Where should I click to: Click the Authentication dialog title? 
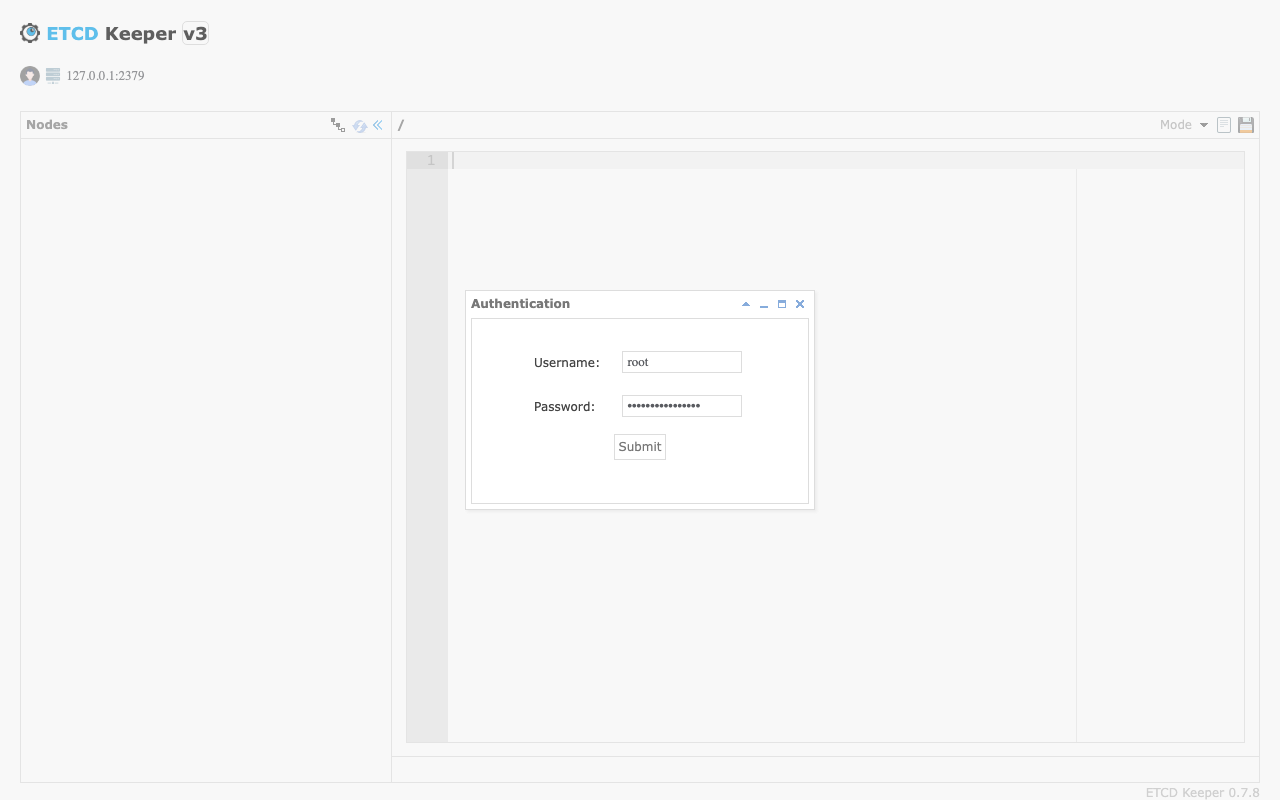coord(520,304)
